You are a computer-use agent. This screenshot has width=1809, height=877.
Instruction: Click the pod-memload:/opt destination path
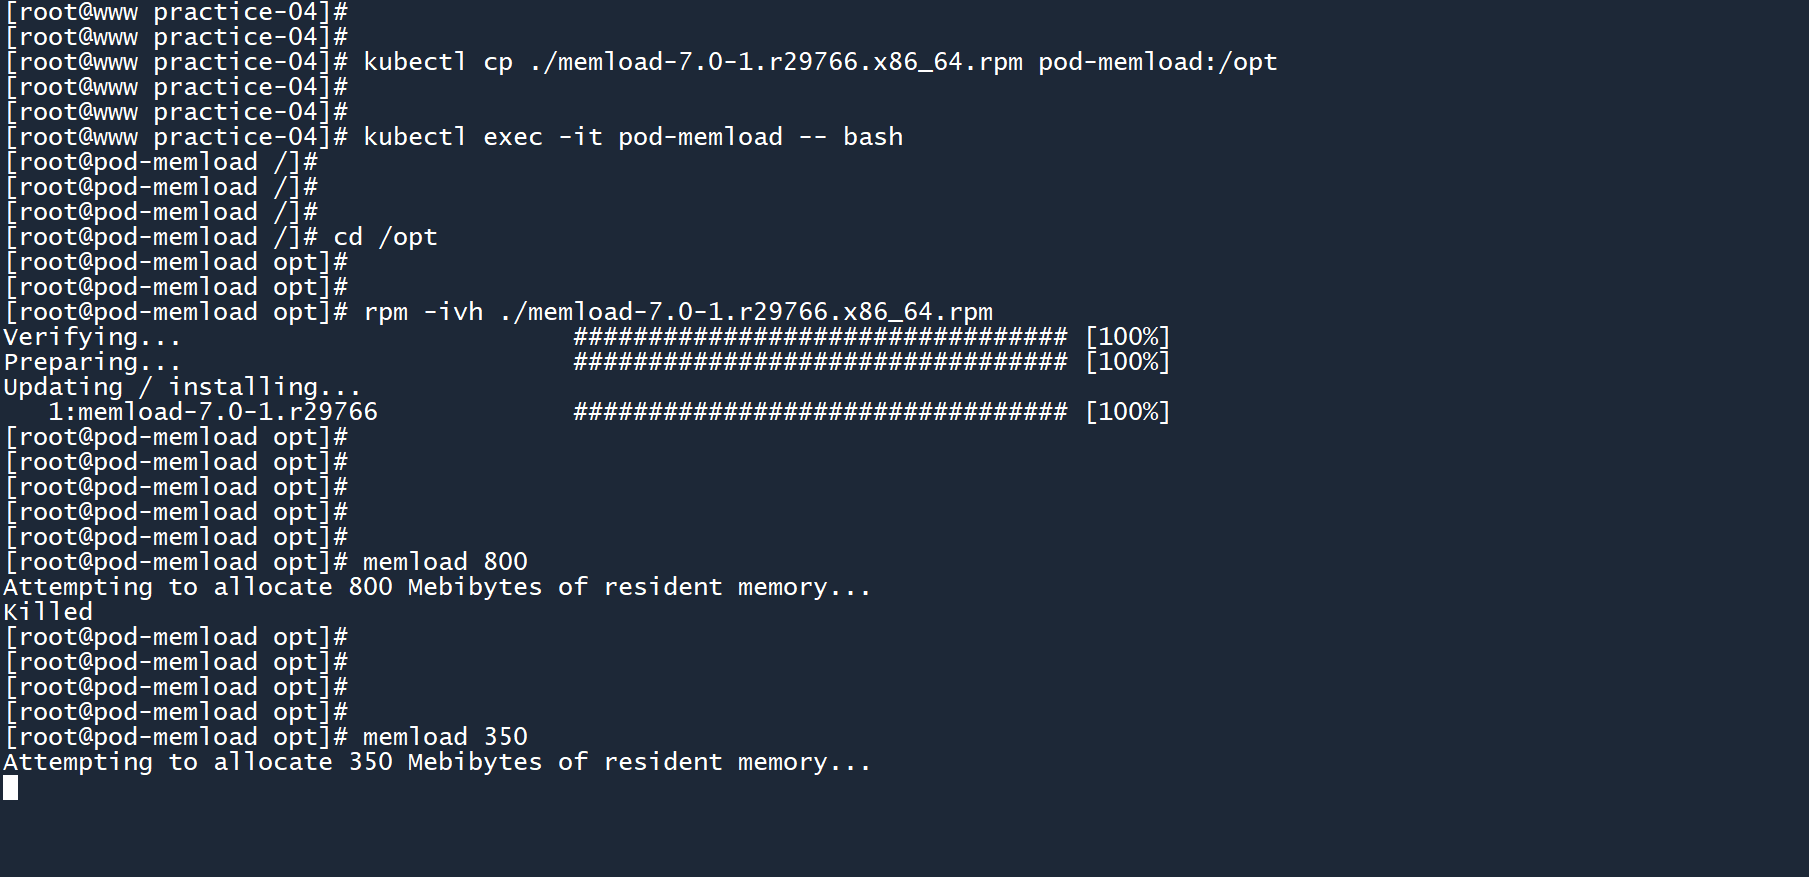click(x=1157, y=62)
